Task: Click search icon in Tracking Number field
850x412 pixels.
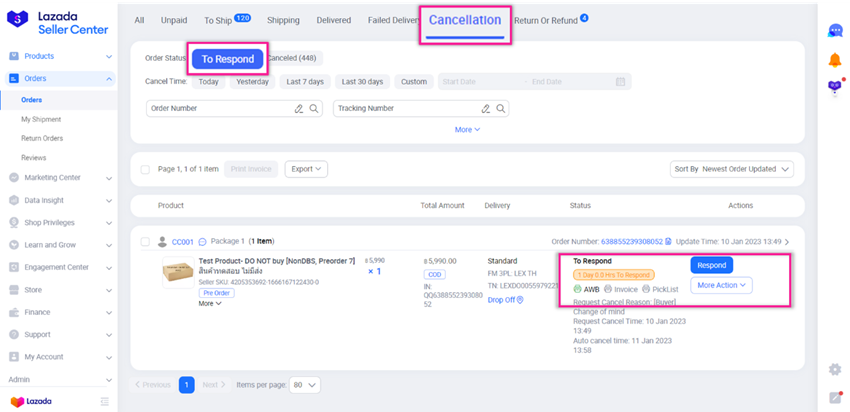Action: 502,108
